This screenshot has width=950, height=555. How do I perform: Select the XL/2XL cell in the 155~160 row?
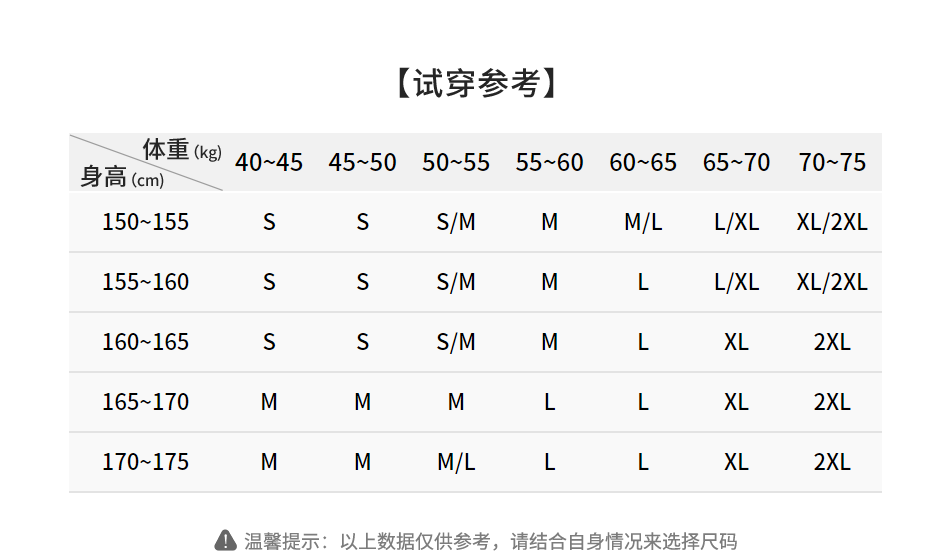pyautogui.click(x=832, y=282)
